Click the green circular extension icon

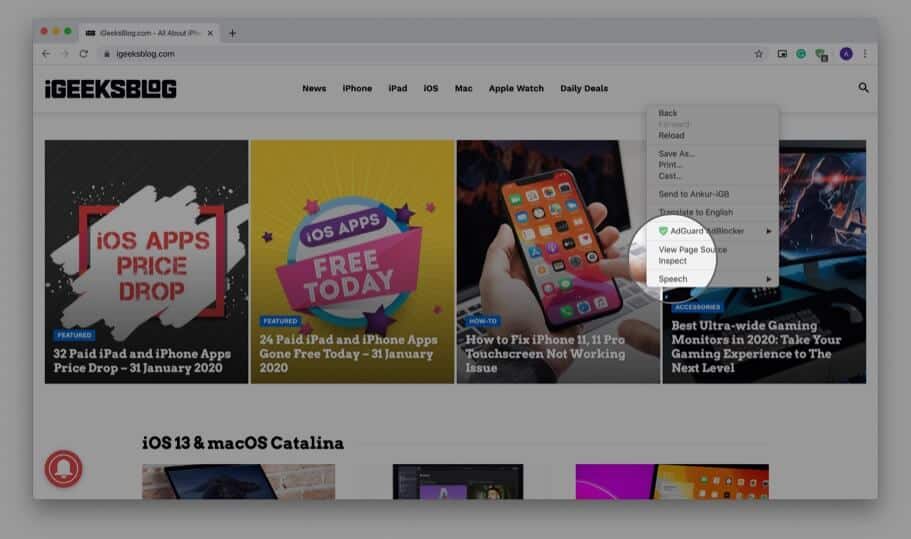coord(801,53)
